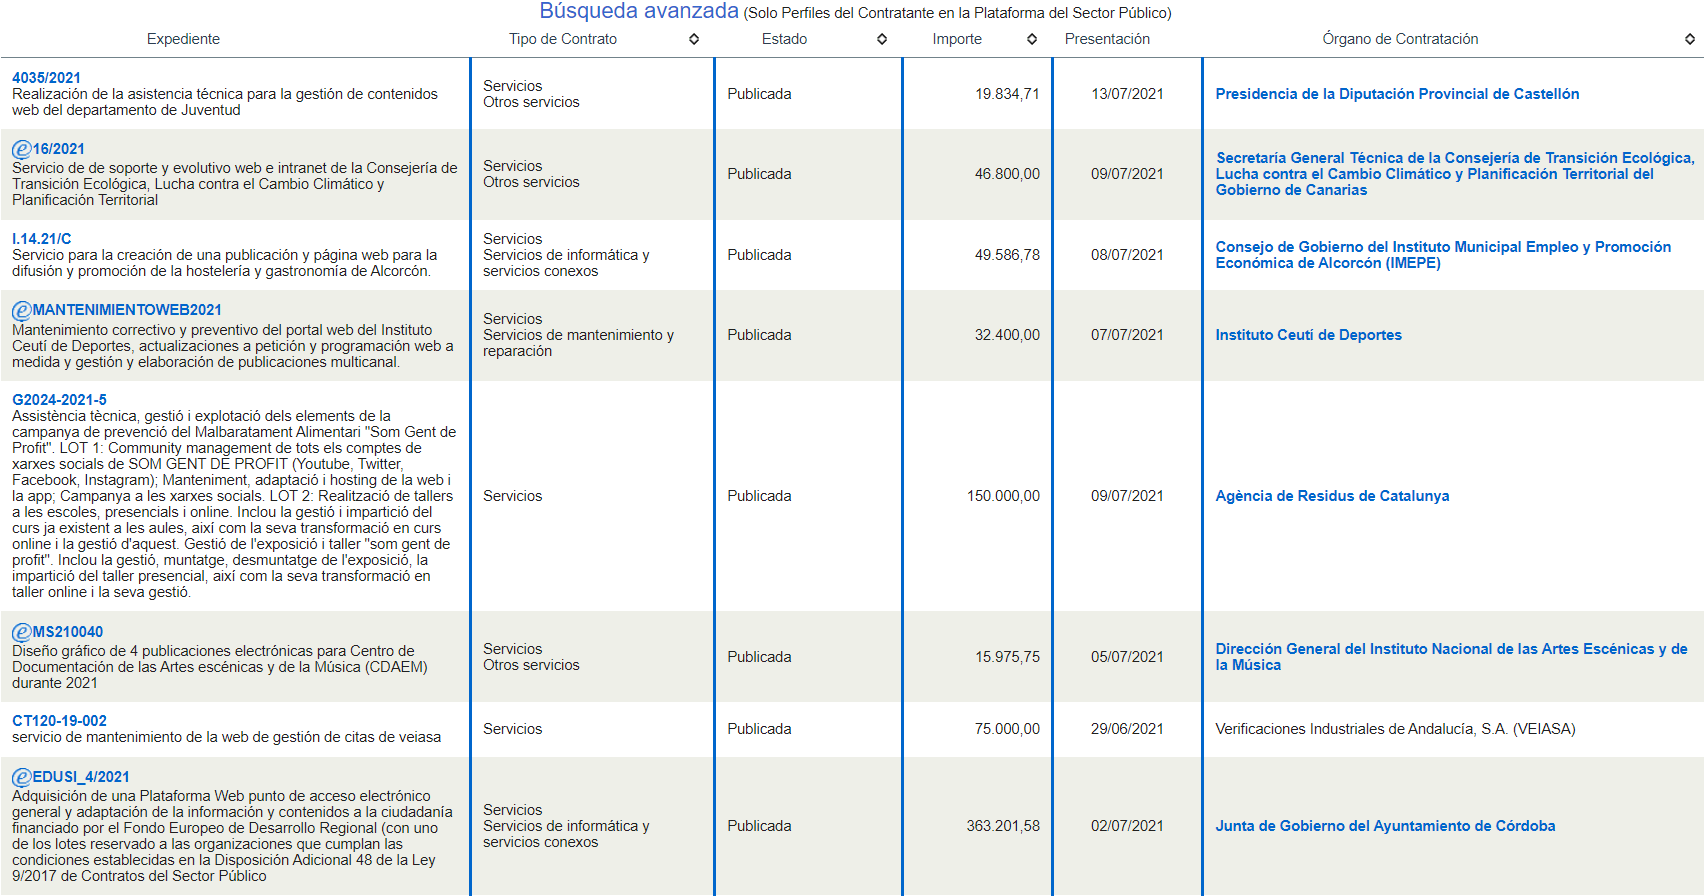Select the Expediente column header

tap(183, 39)
